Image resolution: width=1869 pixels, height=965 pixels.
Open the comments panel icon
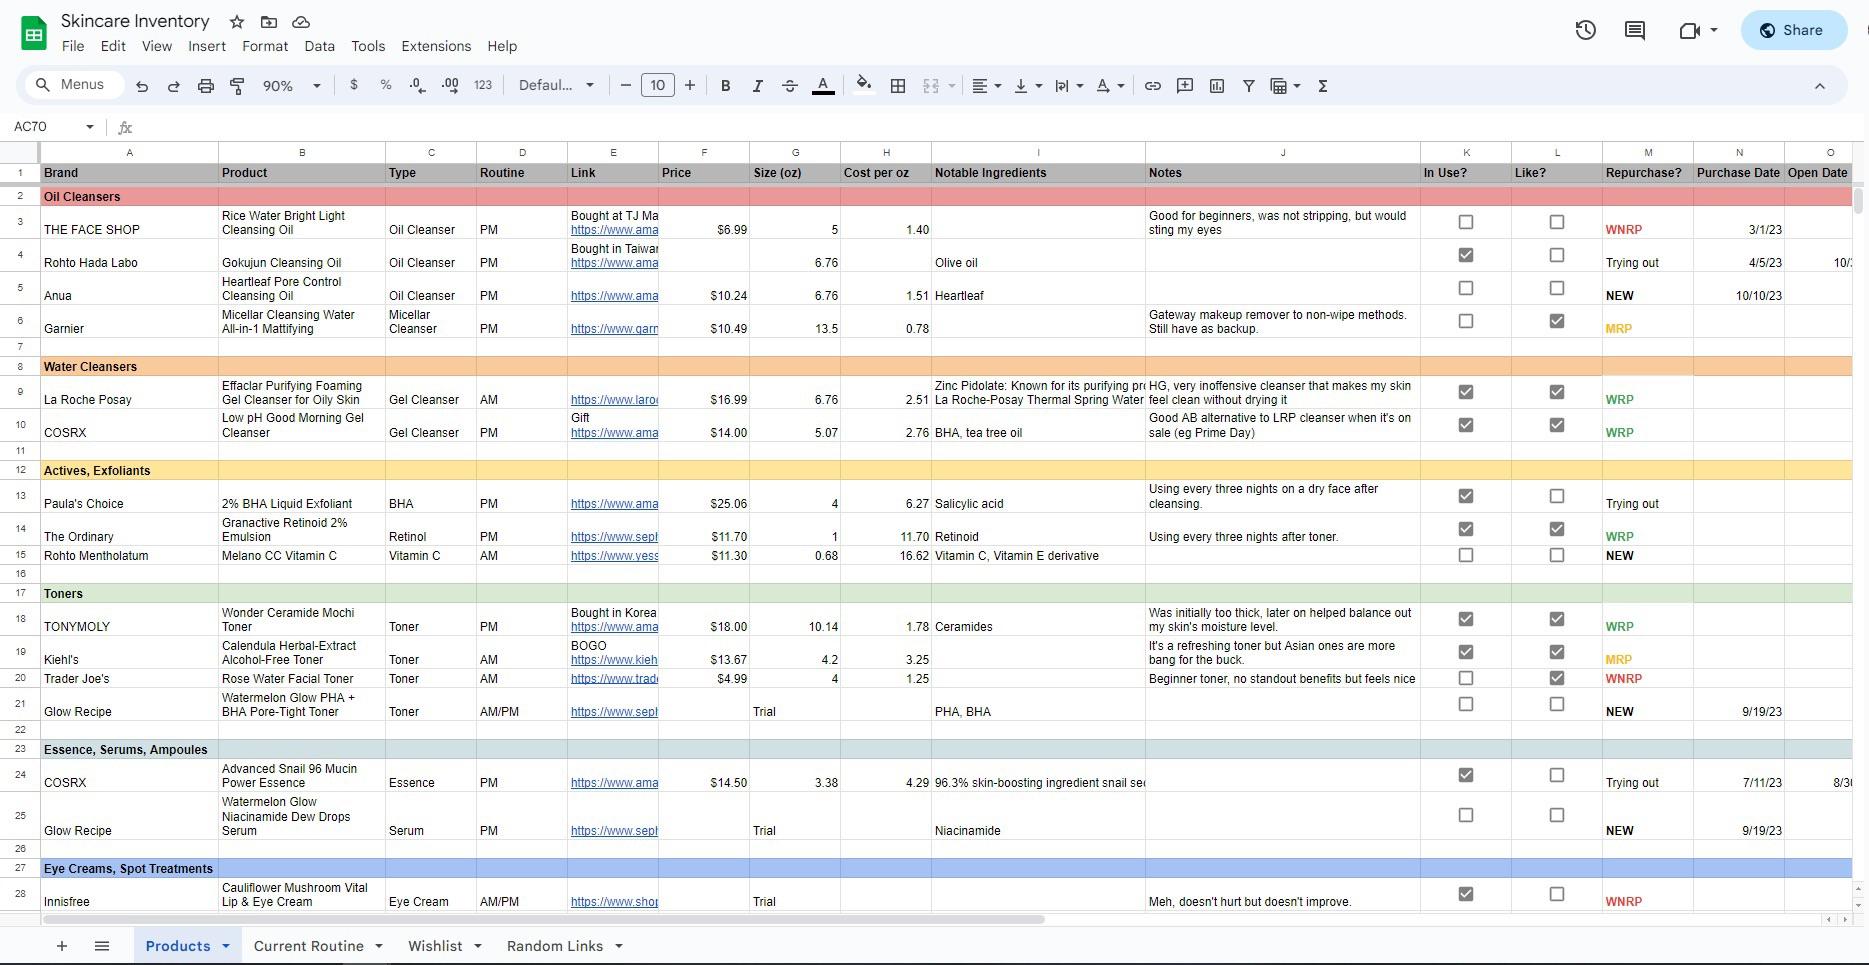coord(1635,30)
